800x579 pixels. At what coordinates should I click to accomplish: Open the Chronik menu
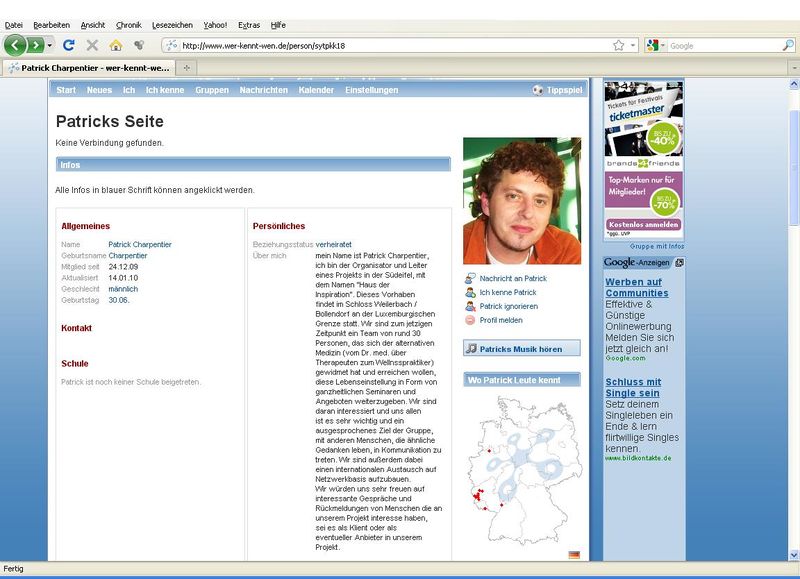[128, 24]
